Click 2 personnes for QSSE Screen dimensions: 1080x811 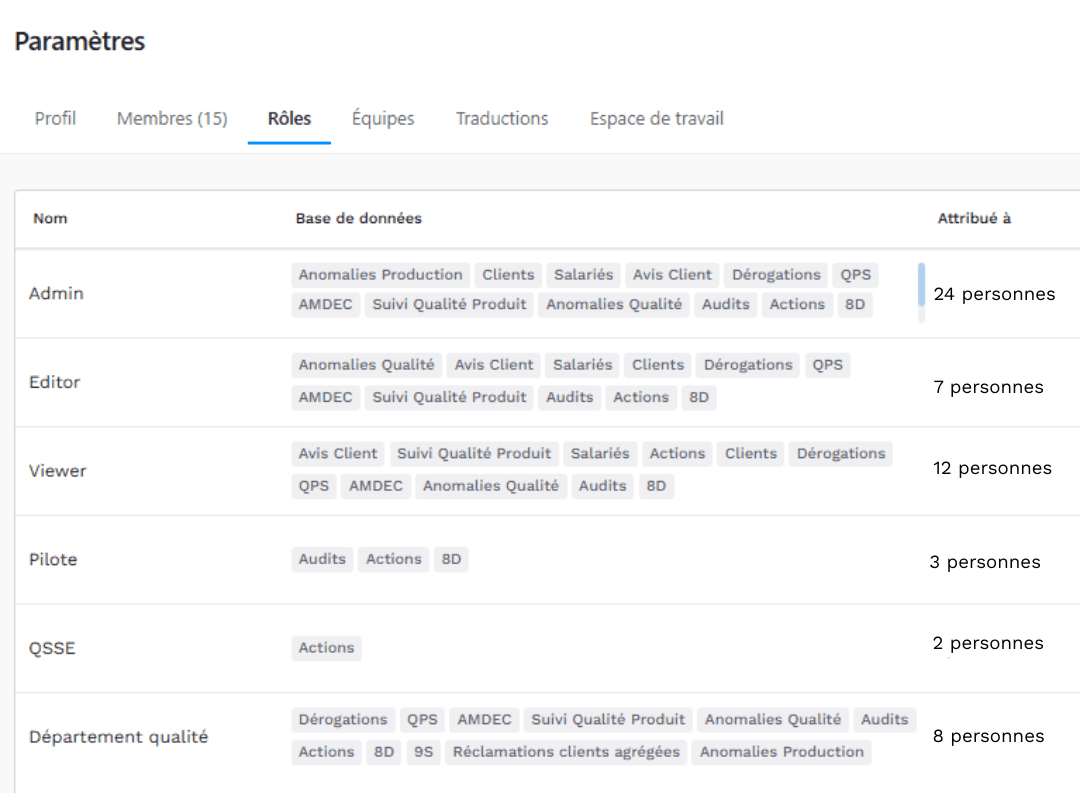pos(988,644)
